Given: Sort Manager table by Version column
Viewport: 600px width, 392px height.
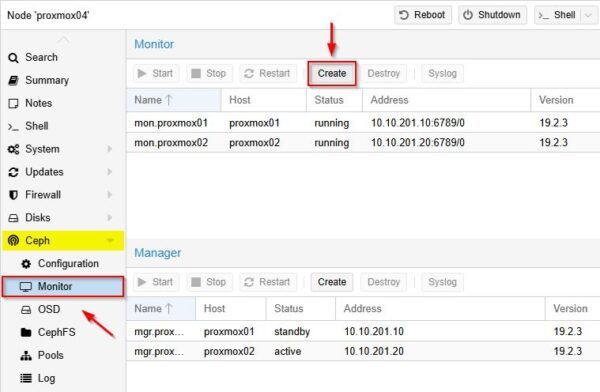Looking at the screenshot, I should [x=572, y=309].
